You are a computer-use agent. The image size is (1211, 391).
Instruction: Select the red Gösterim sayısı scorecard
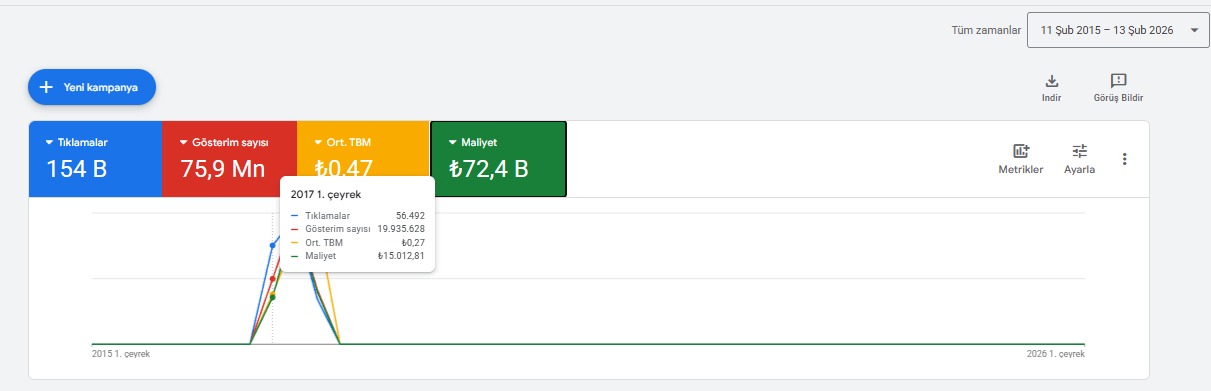229,158
